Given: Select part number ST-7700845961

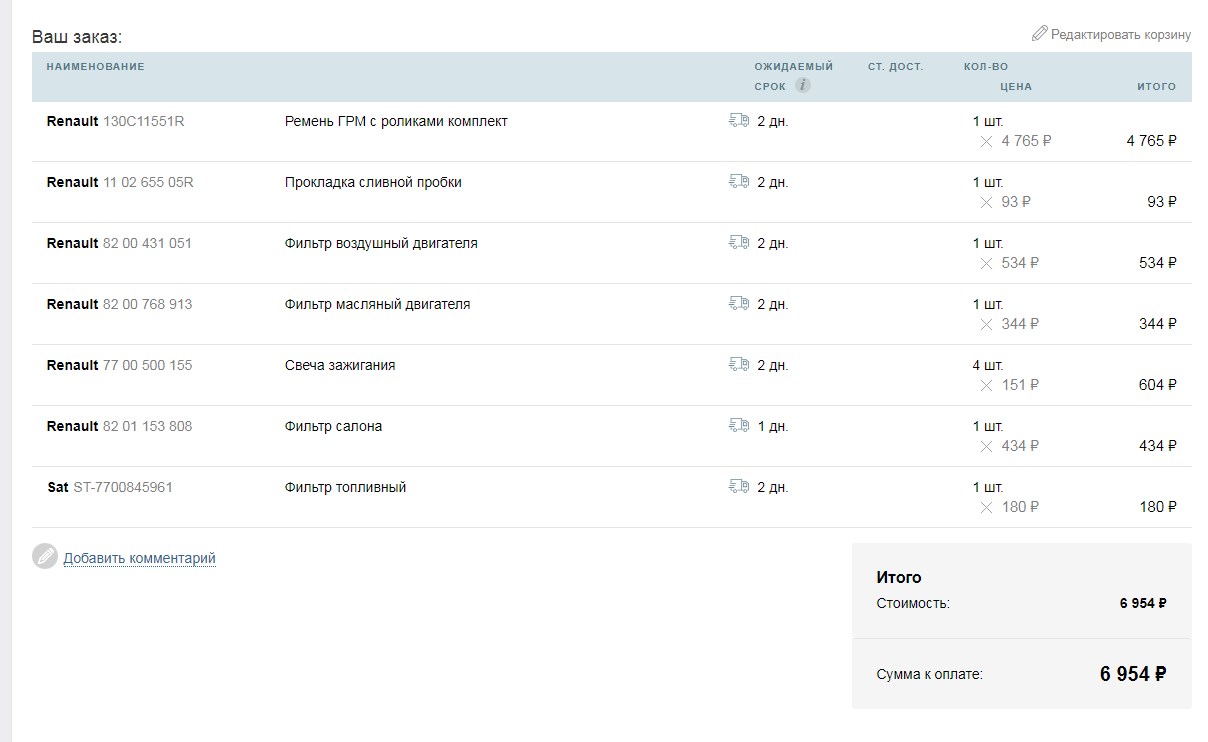Looking at the screenshot, I should click(123, 487).
